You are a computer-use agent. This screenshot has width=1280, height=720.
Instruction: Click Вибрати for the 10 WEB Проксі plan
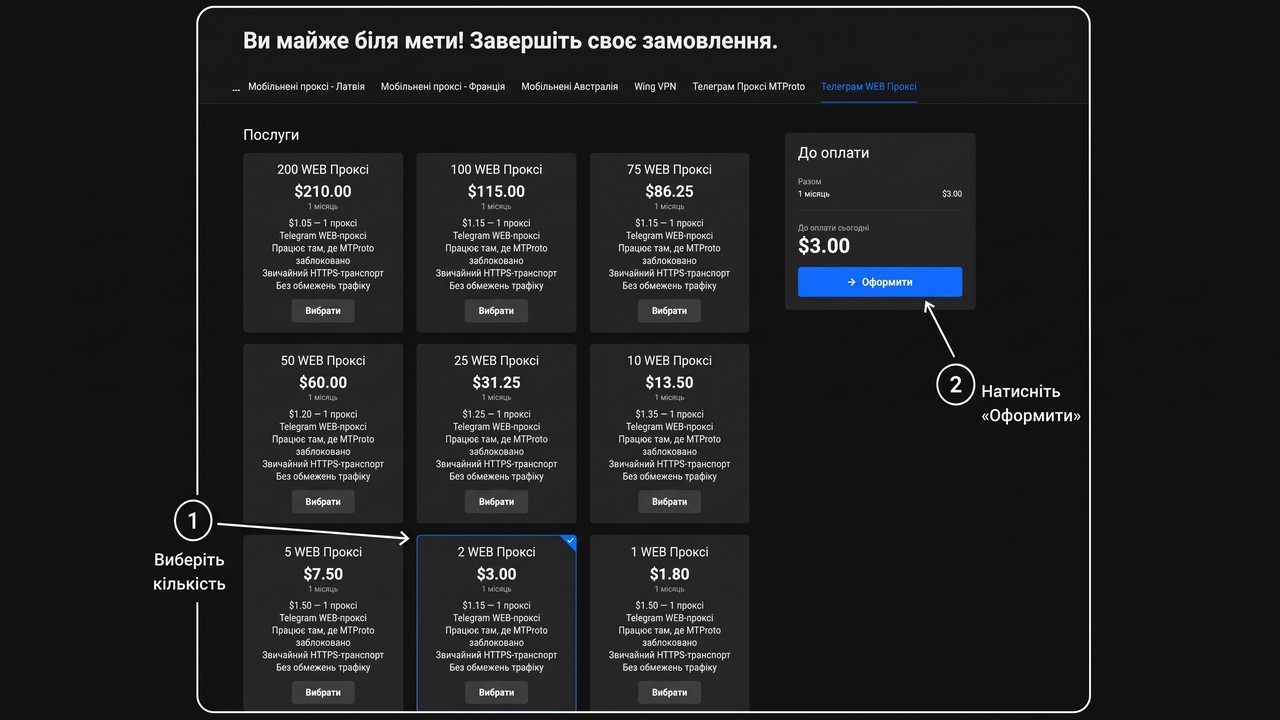(670, 502)
